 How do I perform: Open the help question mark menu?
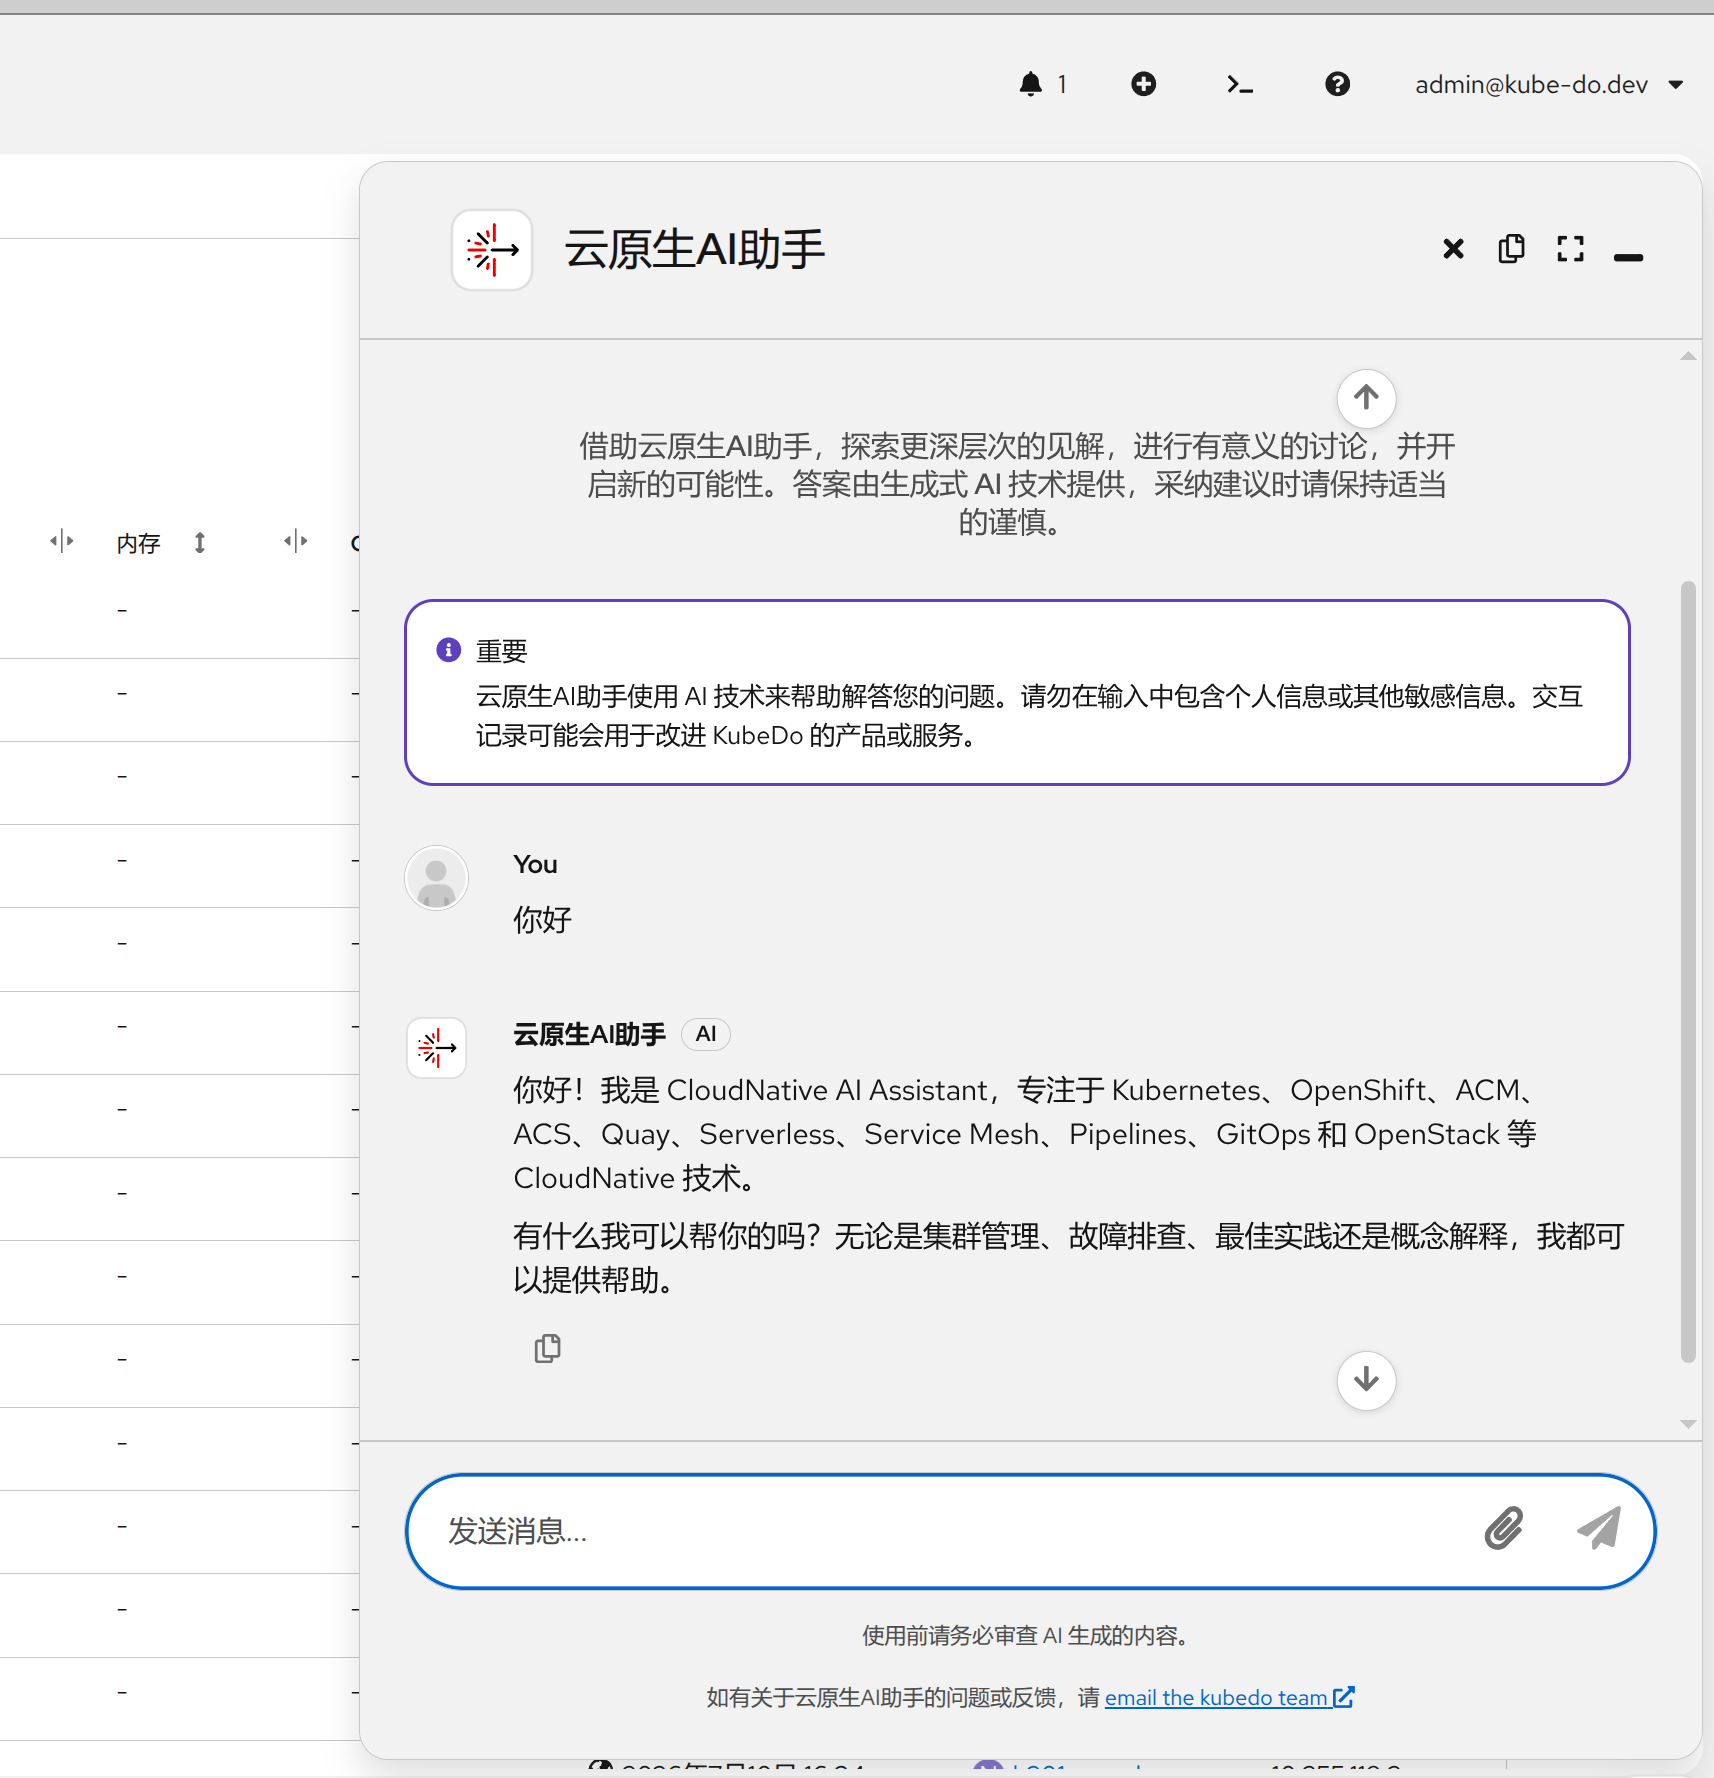click(1337, 84)
